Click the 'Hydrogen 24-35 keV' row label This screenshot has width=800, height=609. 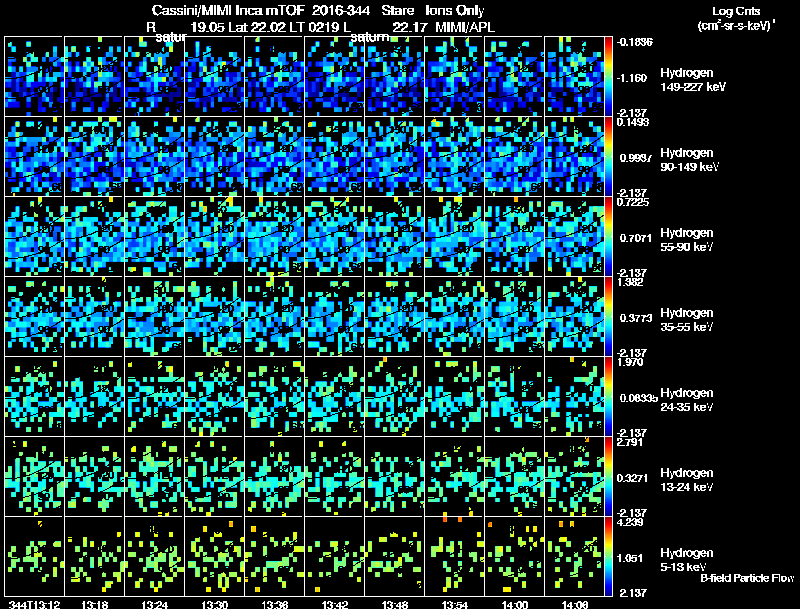(687, 400)
